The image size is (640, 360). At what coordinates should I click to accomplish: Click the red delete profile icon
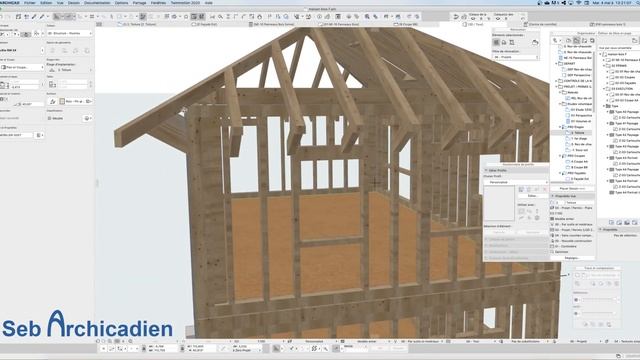point(544,189)
